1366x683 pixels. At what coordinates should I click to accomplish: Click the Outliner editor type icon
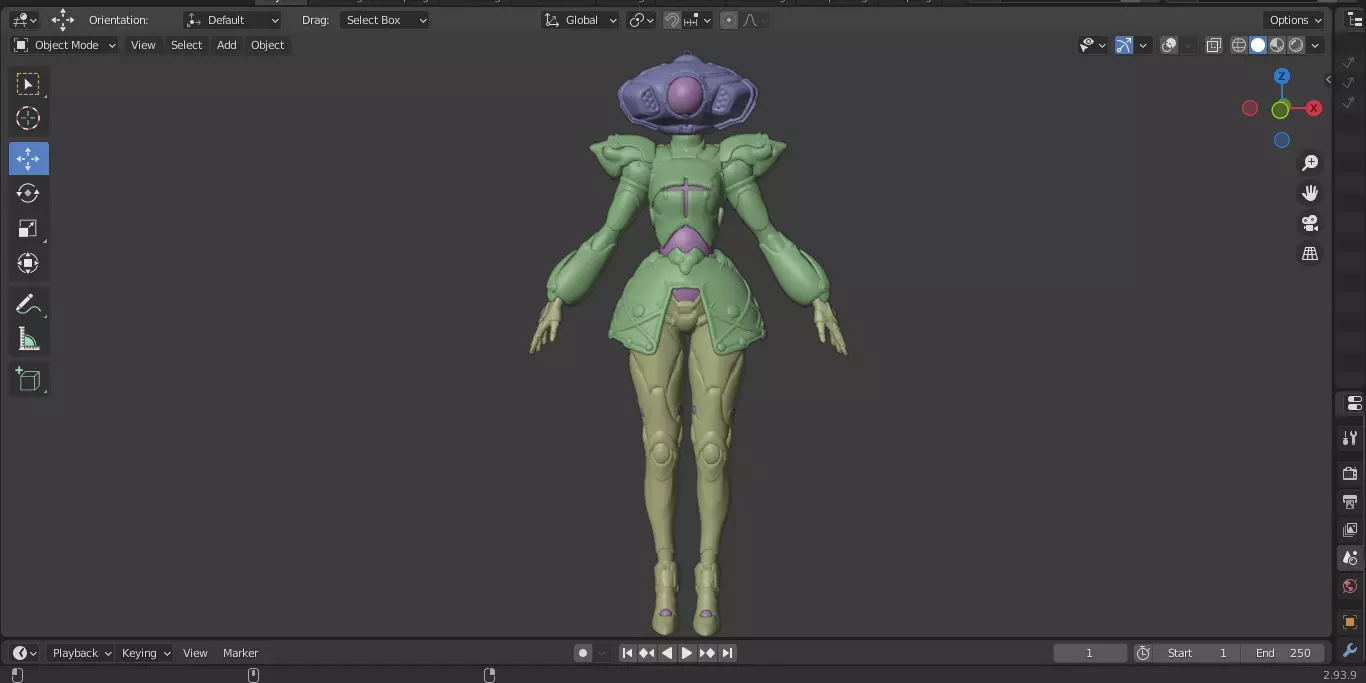1353,20
